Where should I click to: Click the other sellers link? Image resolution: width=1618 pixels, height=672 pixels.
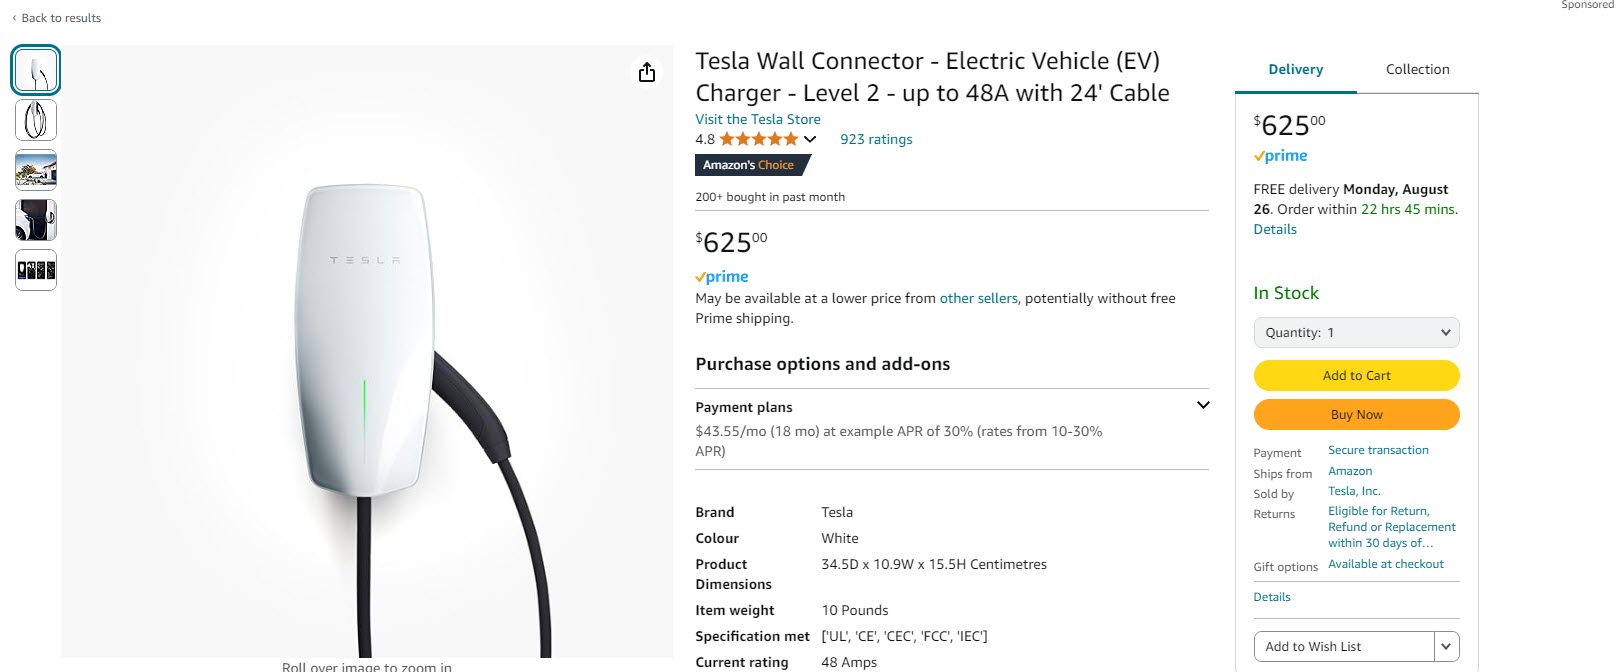[978, 298]
